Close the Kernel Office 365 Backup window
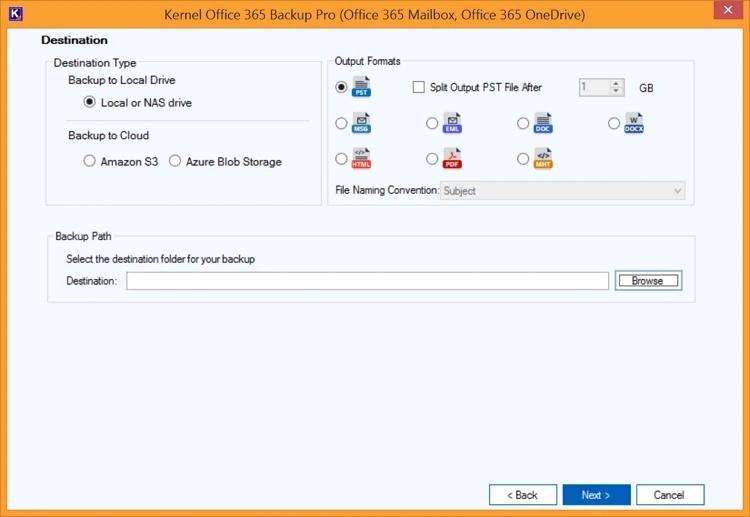The image size is (750, 517). pos(728,10)
